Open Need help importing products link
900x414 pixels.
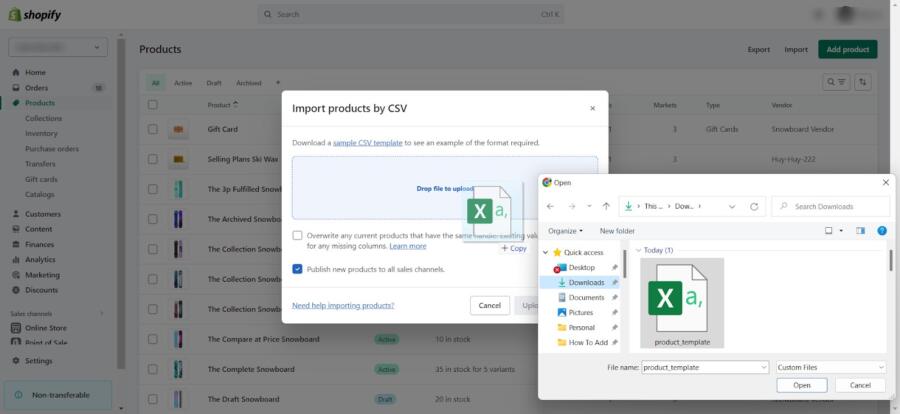[x=343, y=305]
